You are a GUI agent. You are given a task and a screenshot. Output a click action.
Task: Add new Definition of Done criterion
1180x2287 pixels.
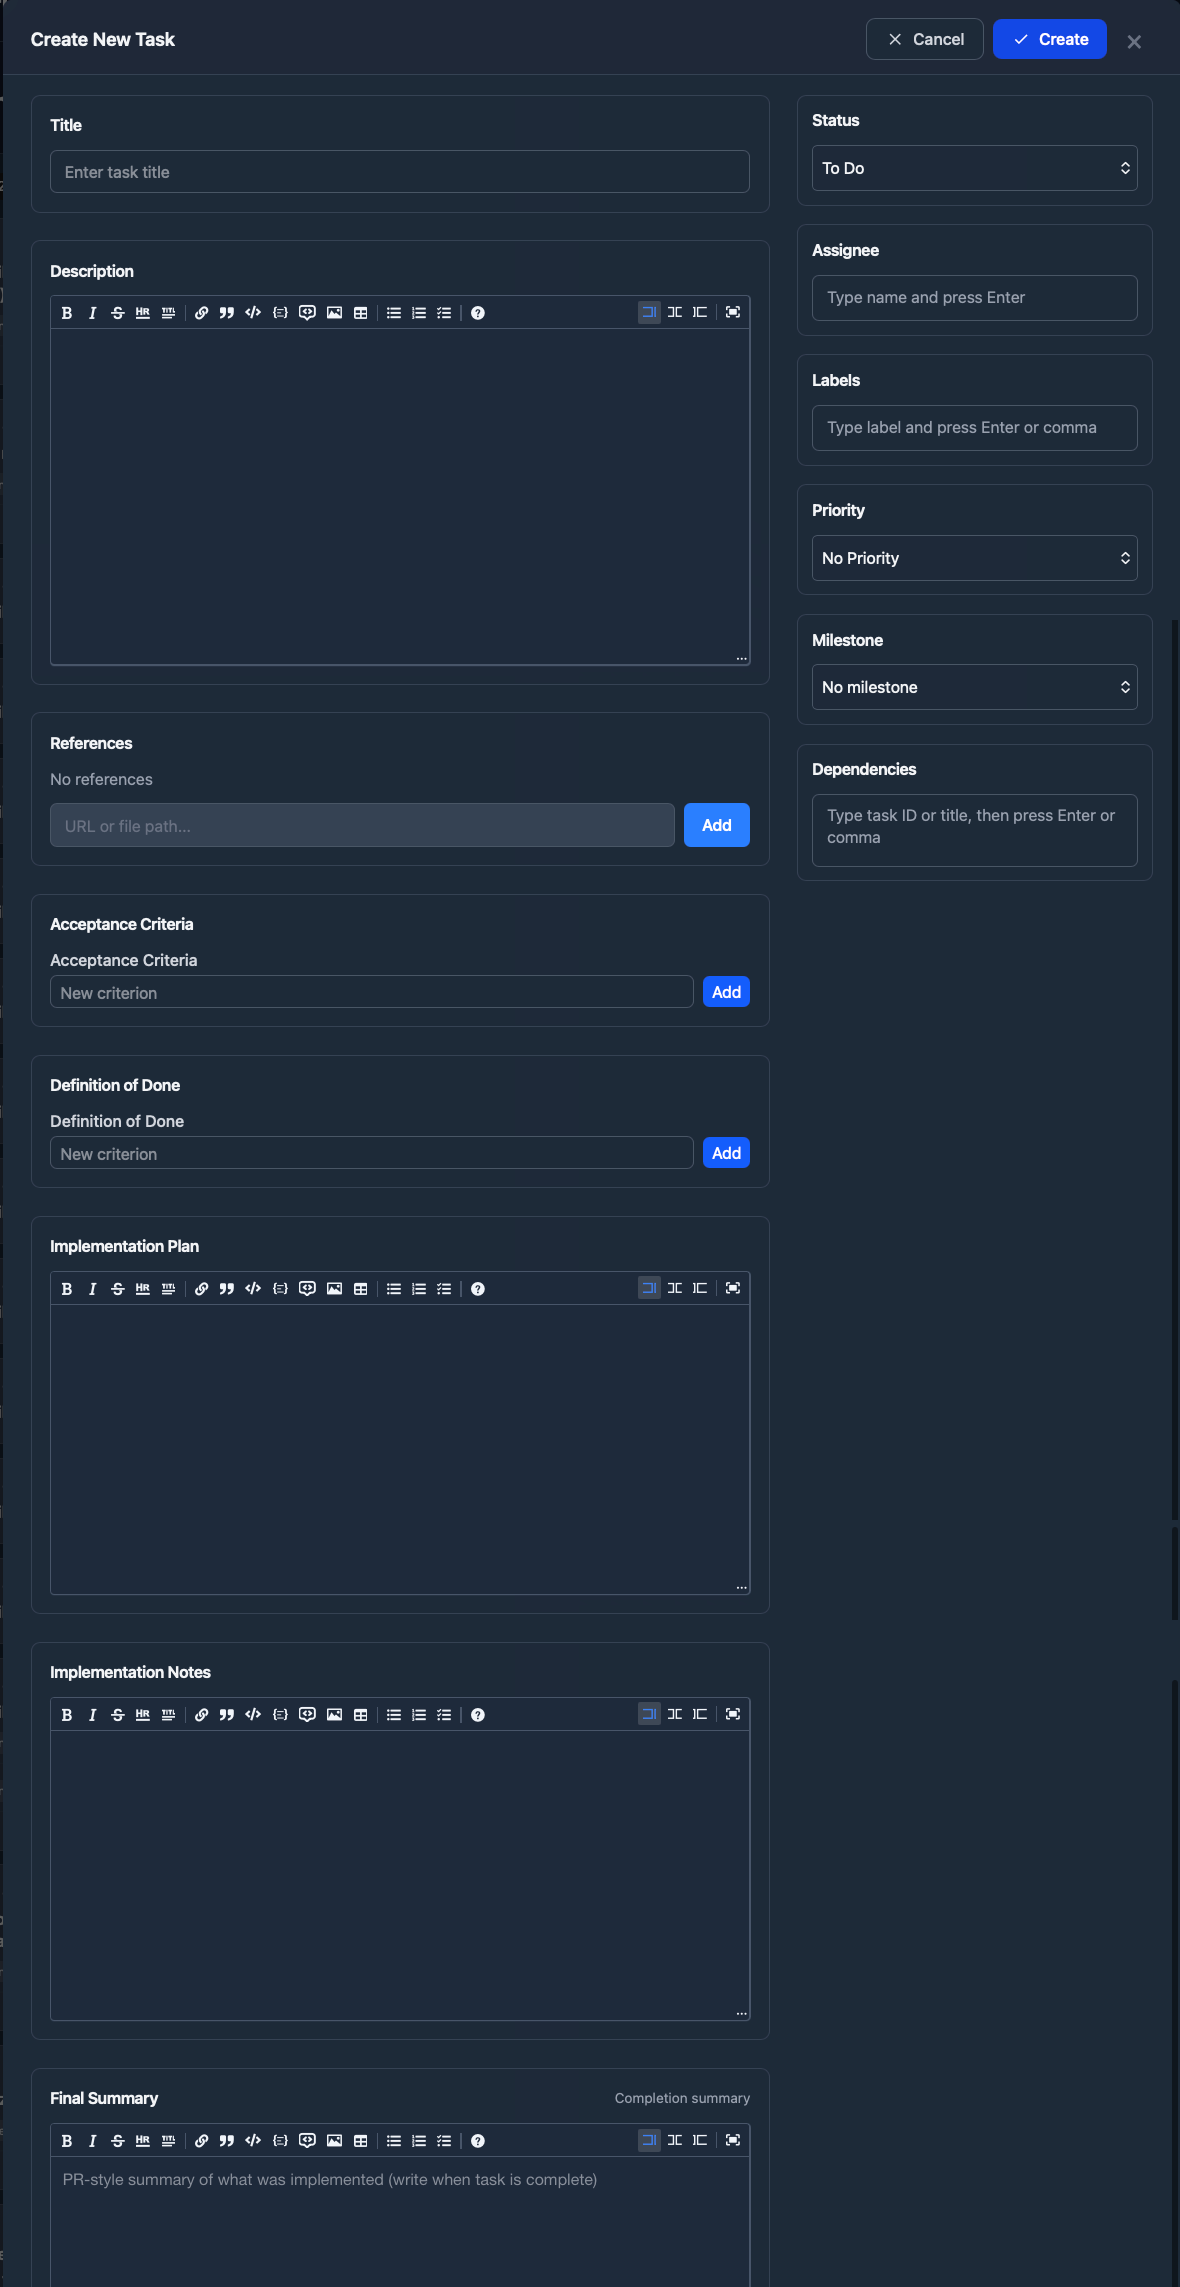pos(727,1153)
